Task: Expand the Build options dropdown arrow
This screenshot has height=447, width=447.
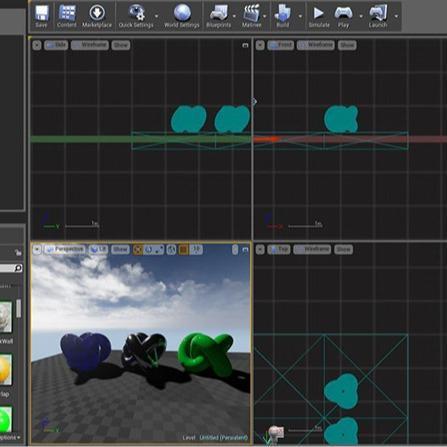Action: click(x=300, y=16)
